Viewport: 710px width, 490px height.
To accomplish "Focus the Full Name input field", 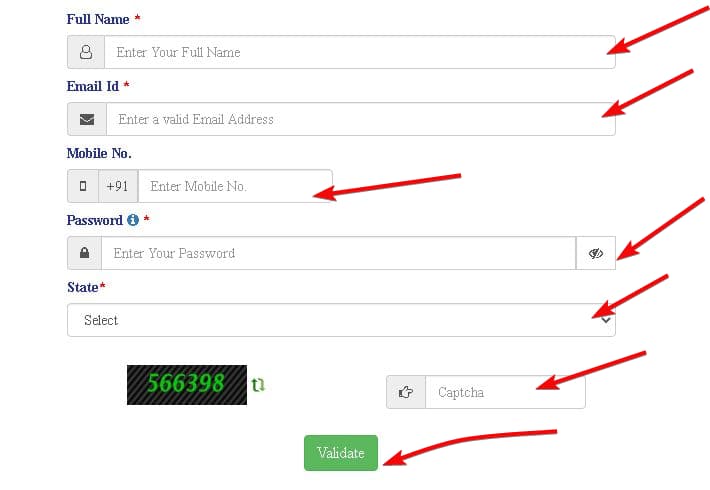I will 360,52.
